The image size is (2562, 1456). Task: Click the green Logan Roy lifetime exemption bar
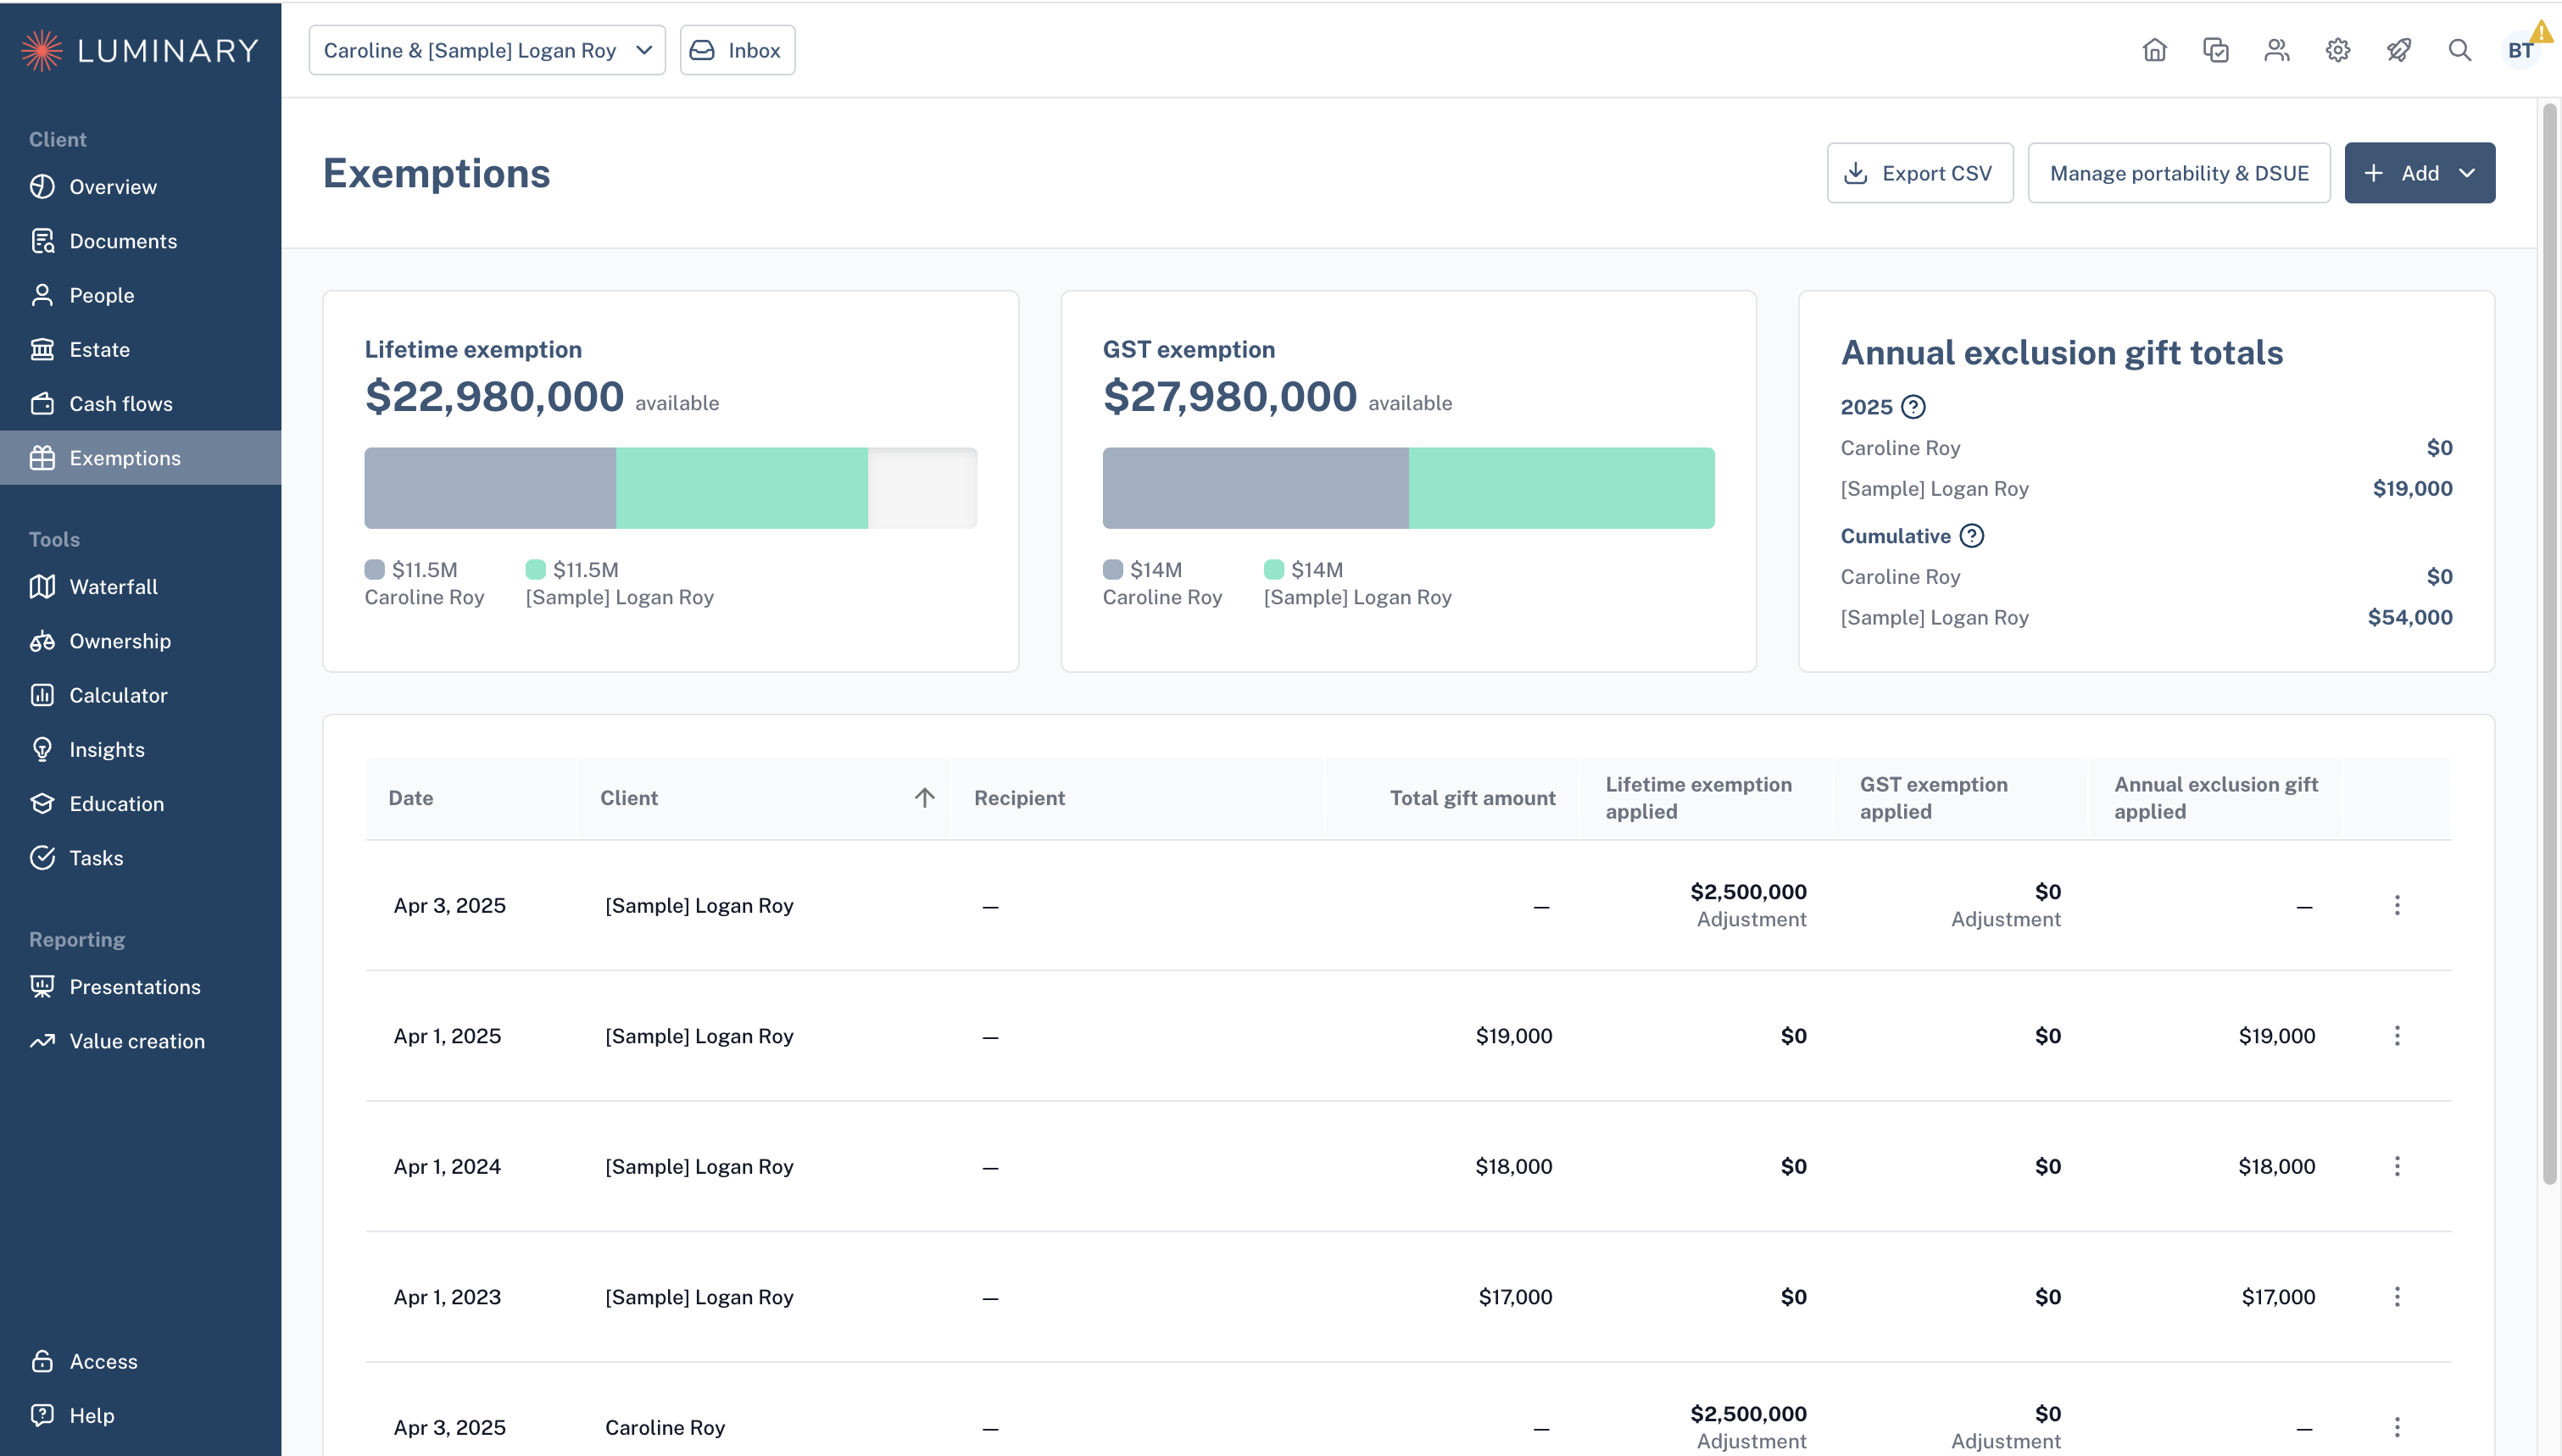(x=742, y=488)
